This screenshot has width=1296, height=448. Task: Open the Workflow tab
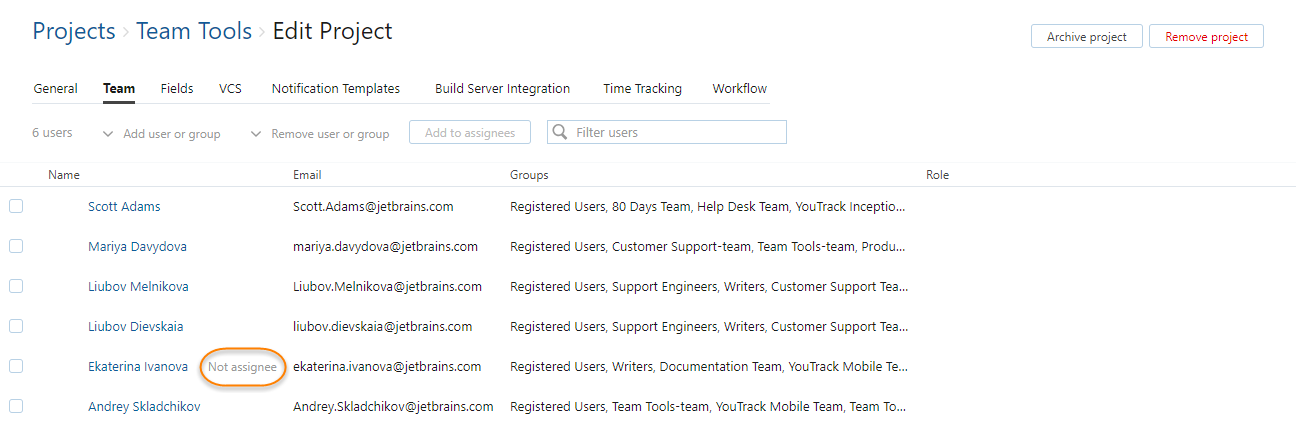click(739, 89)
